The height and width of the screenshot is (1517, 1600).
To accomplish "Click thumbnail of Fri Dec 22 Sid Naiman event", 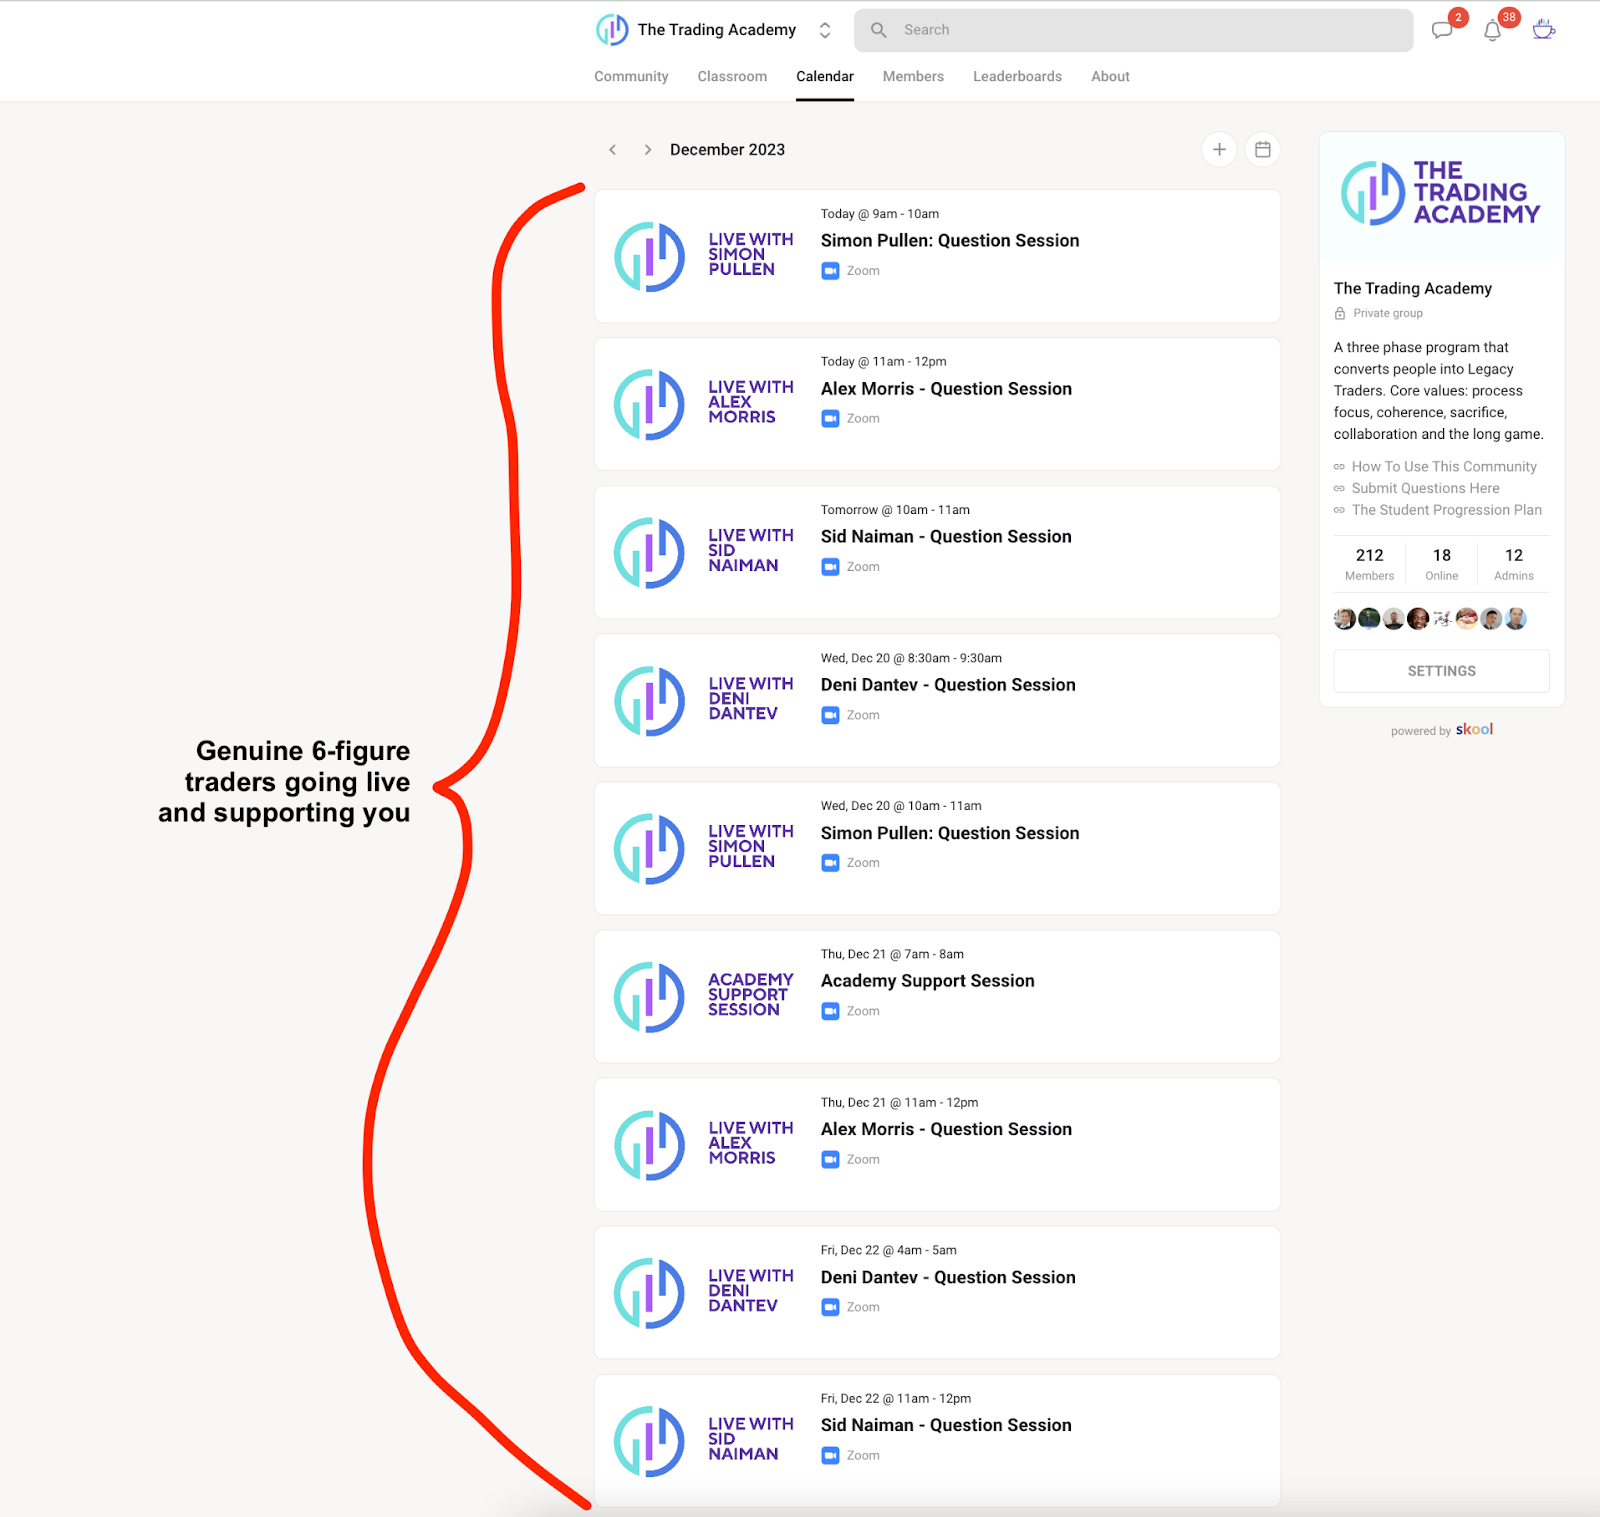I will [704, 1440].
